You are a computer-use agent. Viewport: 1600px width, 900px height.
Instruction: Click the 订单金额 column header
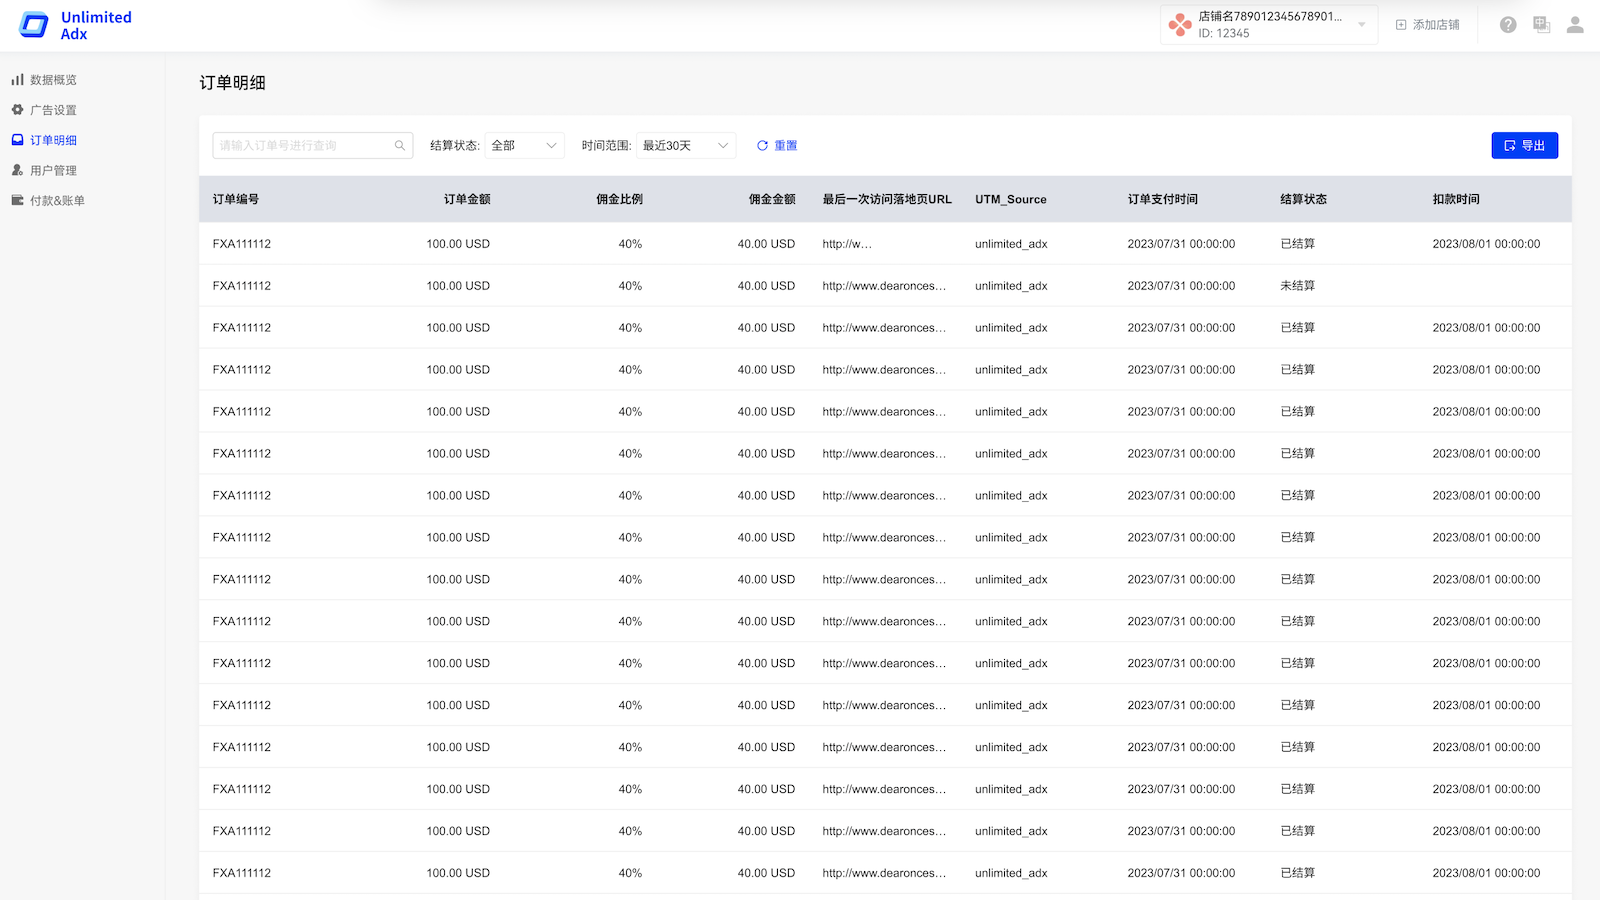click(x=467, y=199)
